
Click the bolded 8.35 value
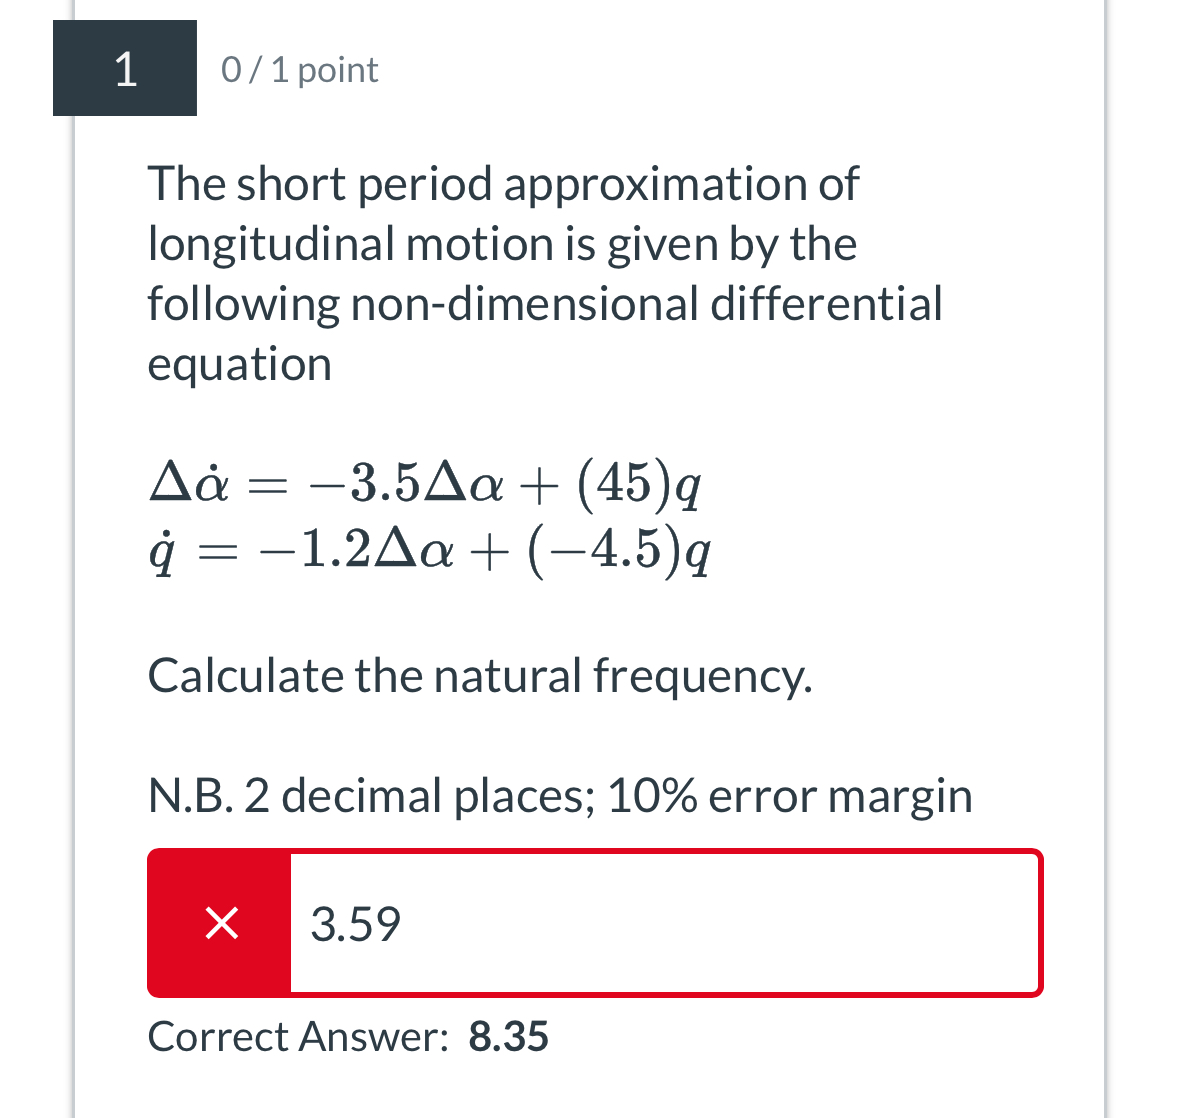[x=509, y=1036]
